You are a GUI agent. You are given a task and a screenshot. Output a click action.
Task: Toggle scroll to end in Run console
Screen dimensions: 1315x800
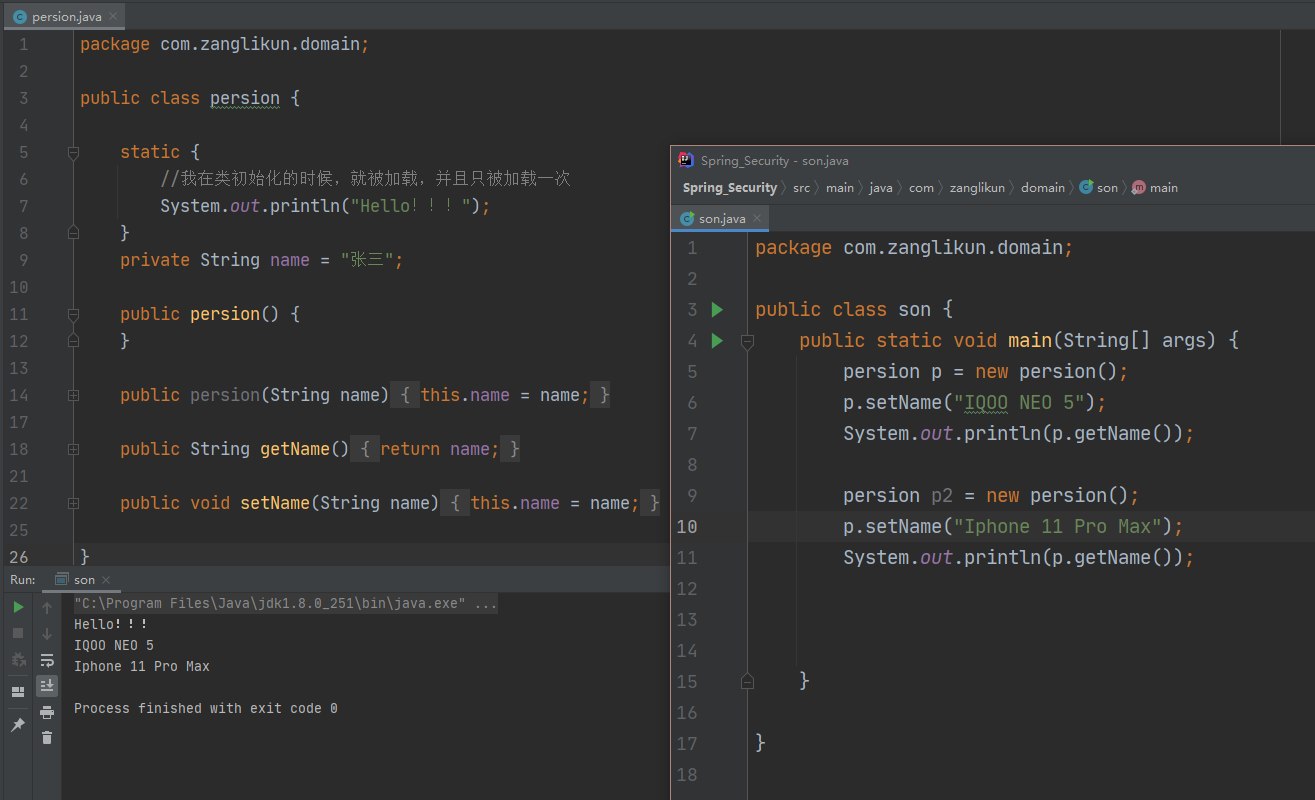click(47, 685)
